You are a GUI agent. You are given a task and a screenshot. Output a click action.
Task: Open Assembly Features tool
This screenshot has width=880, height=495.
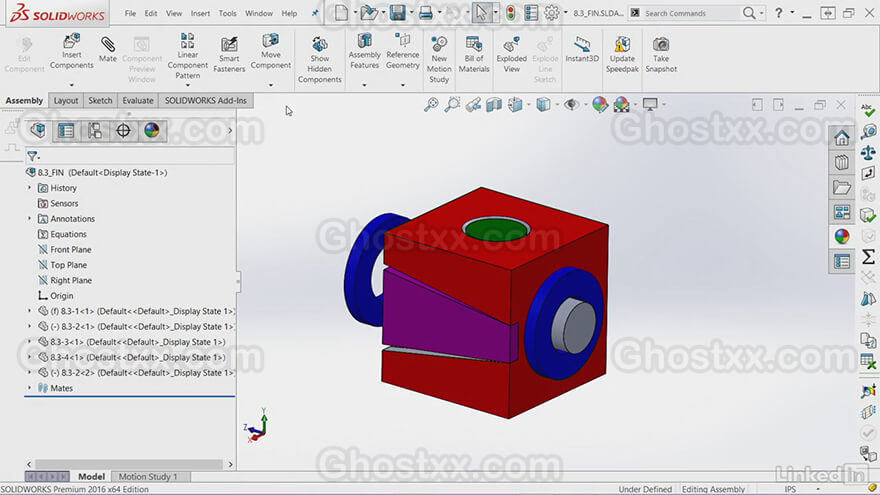point(364,51)
